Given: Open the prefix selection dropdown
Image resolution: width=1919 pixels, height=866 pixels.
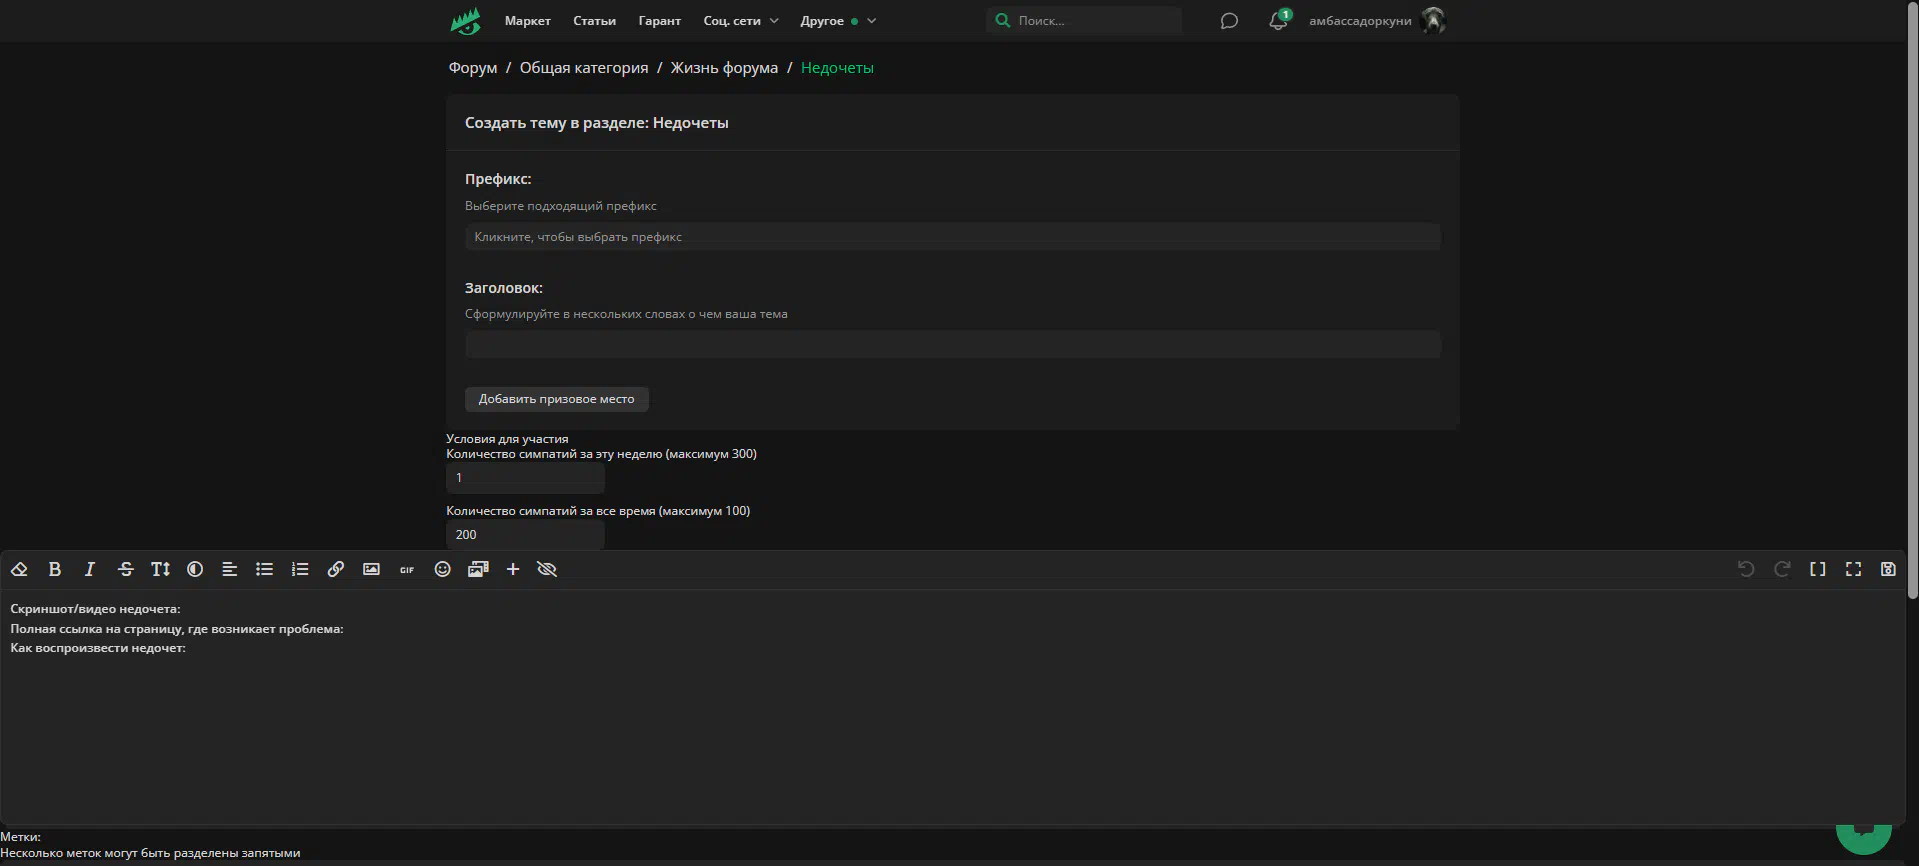Looking at the screenshot, I should tap(952, 237).
